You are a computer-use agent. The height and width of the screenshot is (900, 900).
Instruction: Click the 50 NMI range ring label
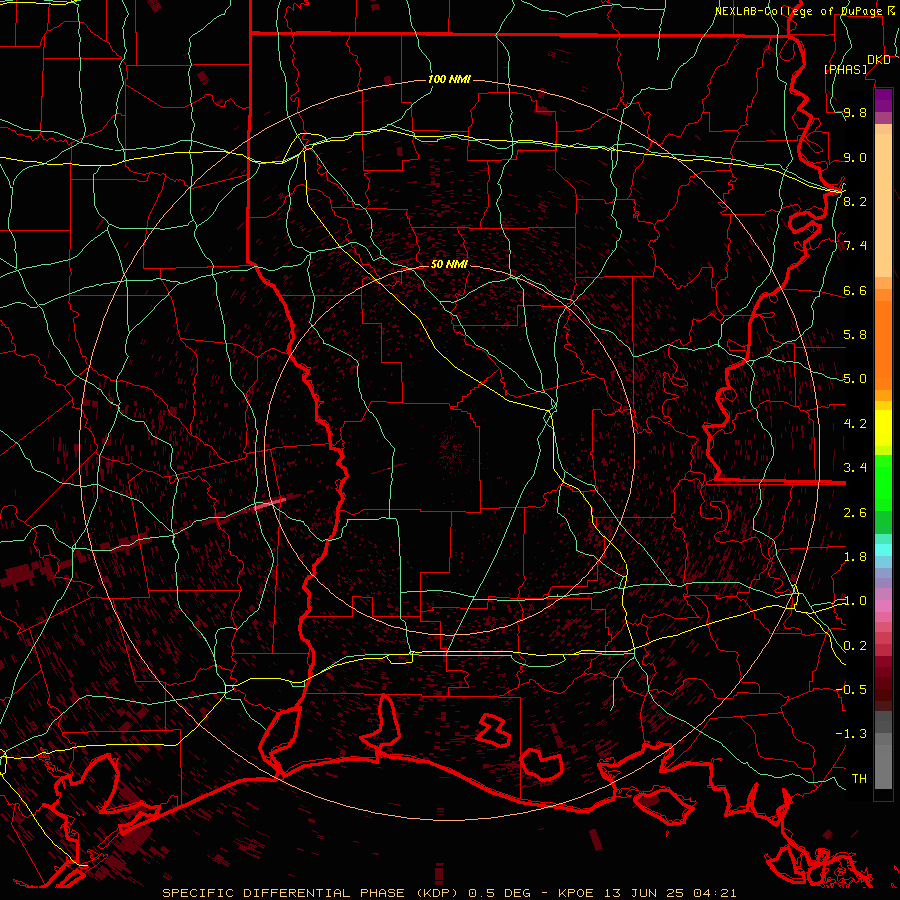[449, 264]
